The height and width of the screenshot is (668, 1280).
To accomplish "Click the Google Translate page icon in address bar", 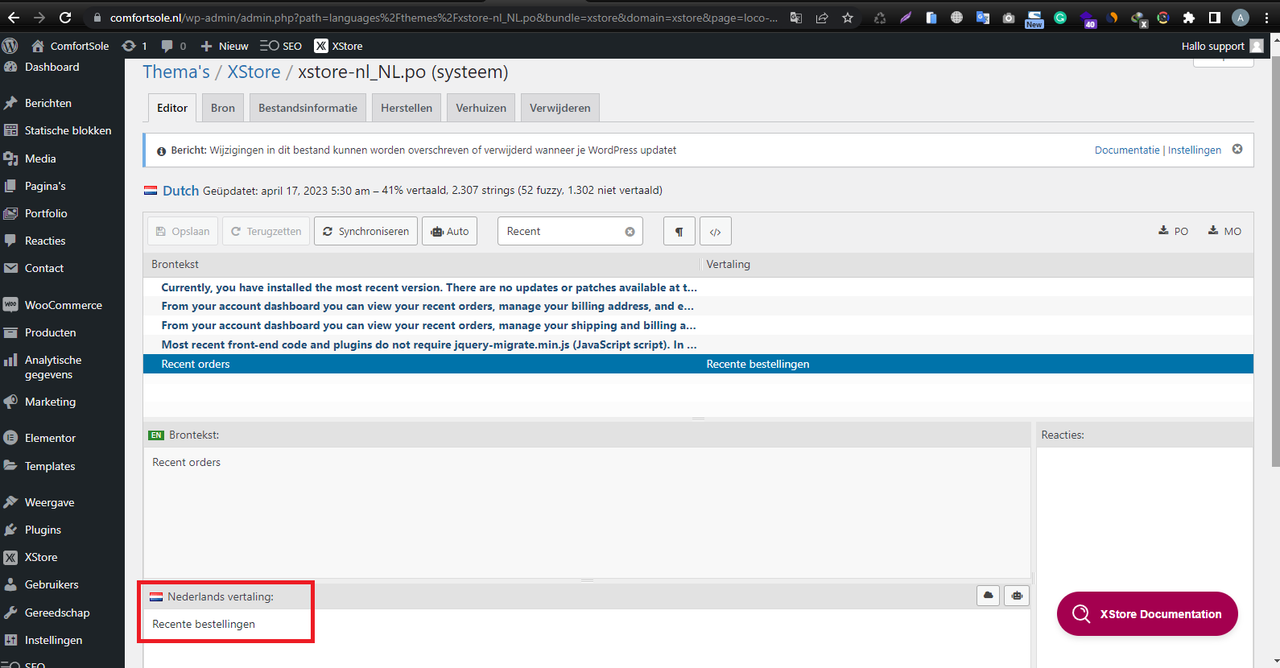I will 796,18.
